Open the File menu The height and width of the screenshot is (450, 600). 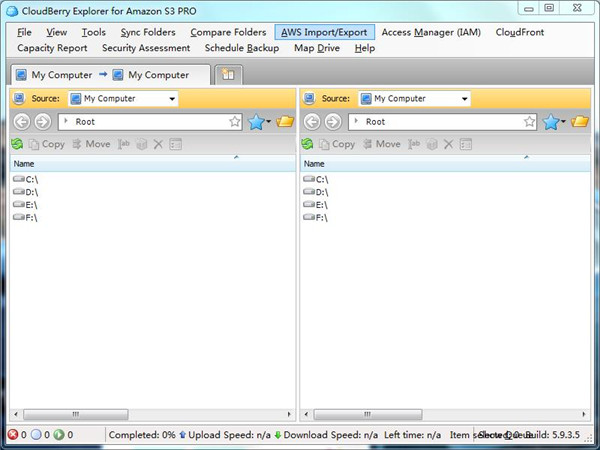24,33
